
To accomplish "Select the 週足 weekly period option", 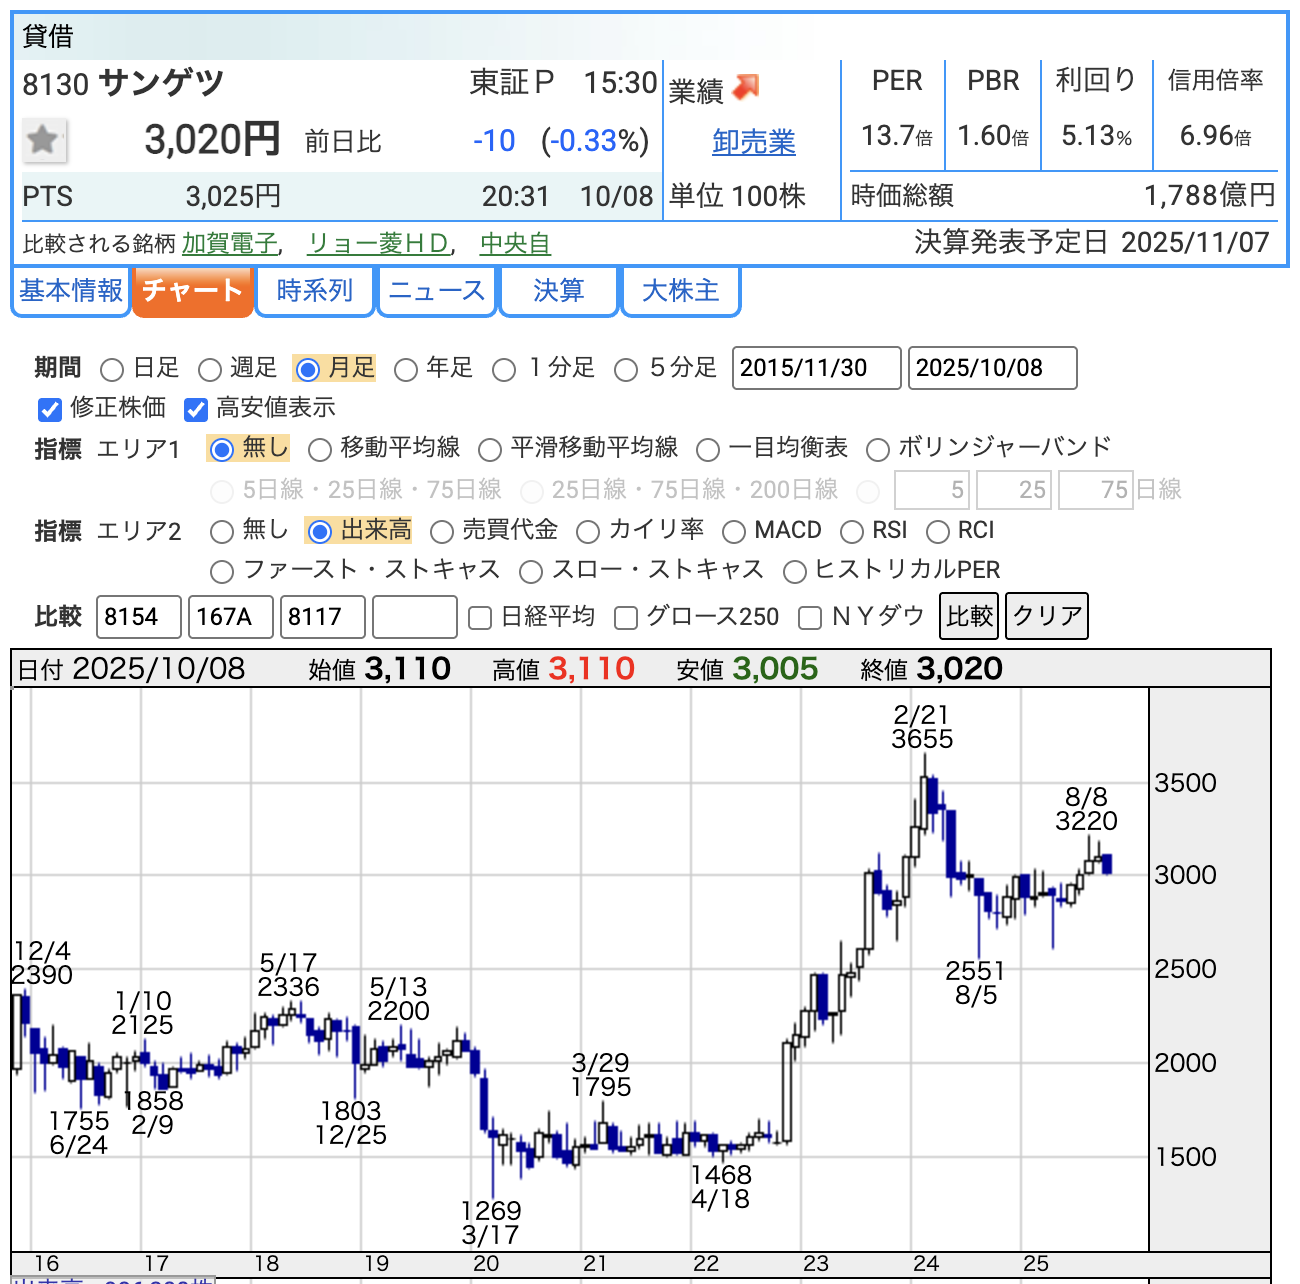I will [210, 370].
